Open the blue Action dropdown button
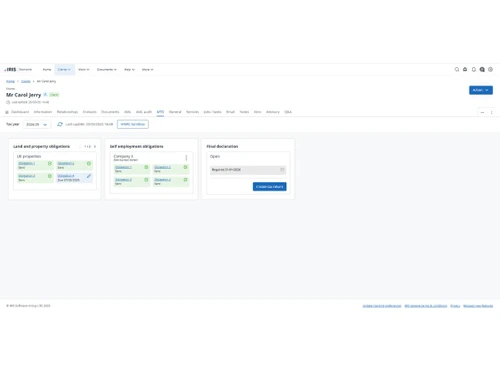The image size is (500, 375). pos(481,90)
